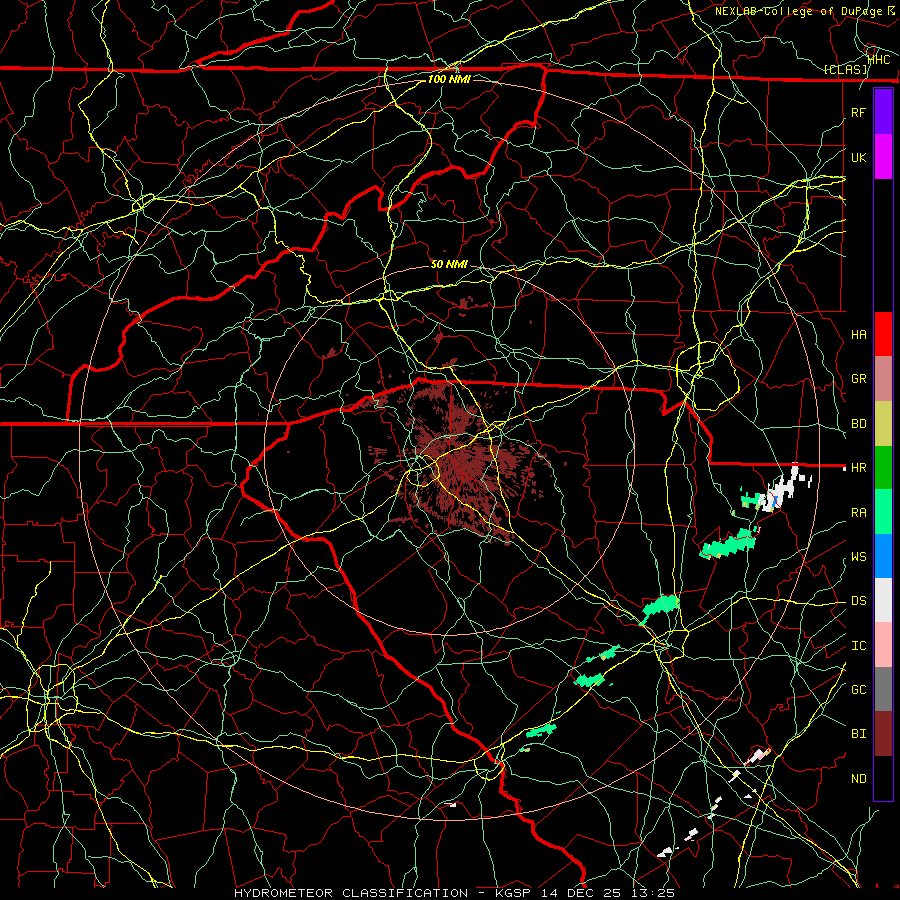The height and width of the screenshot is (900, 900).
Task: Click the 'UK' legend label
Action: 858,157
